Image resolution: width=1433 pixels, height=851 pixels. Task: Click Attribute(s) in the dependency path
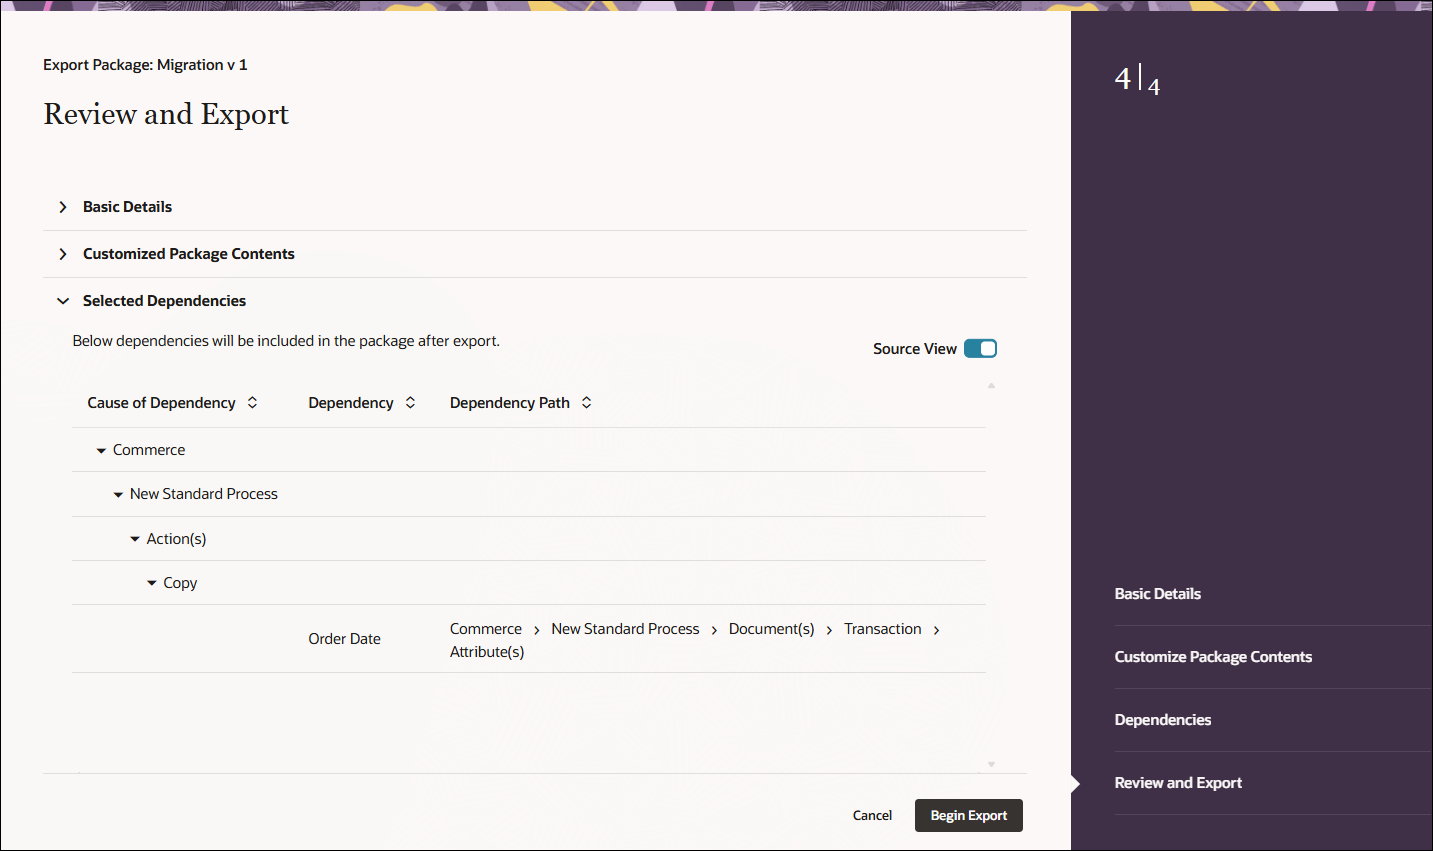pyautogui.click(x=487, y=652)
